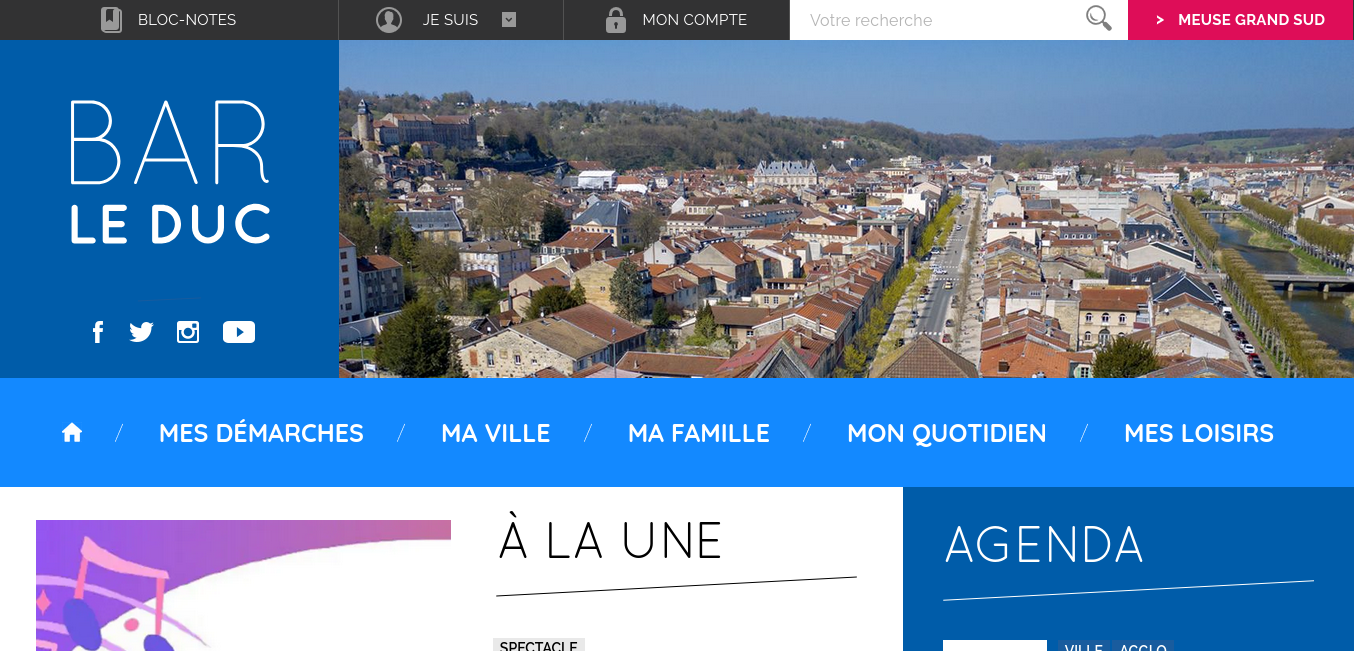This screenshot has height=651, width=1366.
Task: Click the notebook icon beside Bloc-notes
Action: [111, 20]
